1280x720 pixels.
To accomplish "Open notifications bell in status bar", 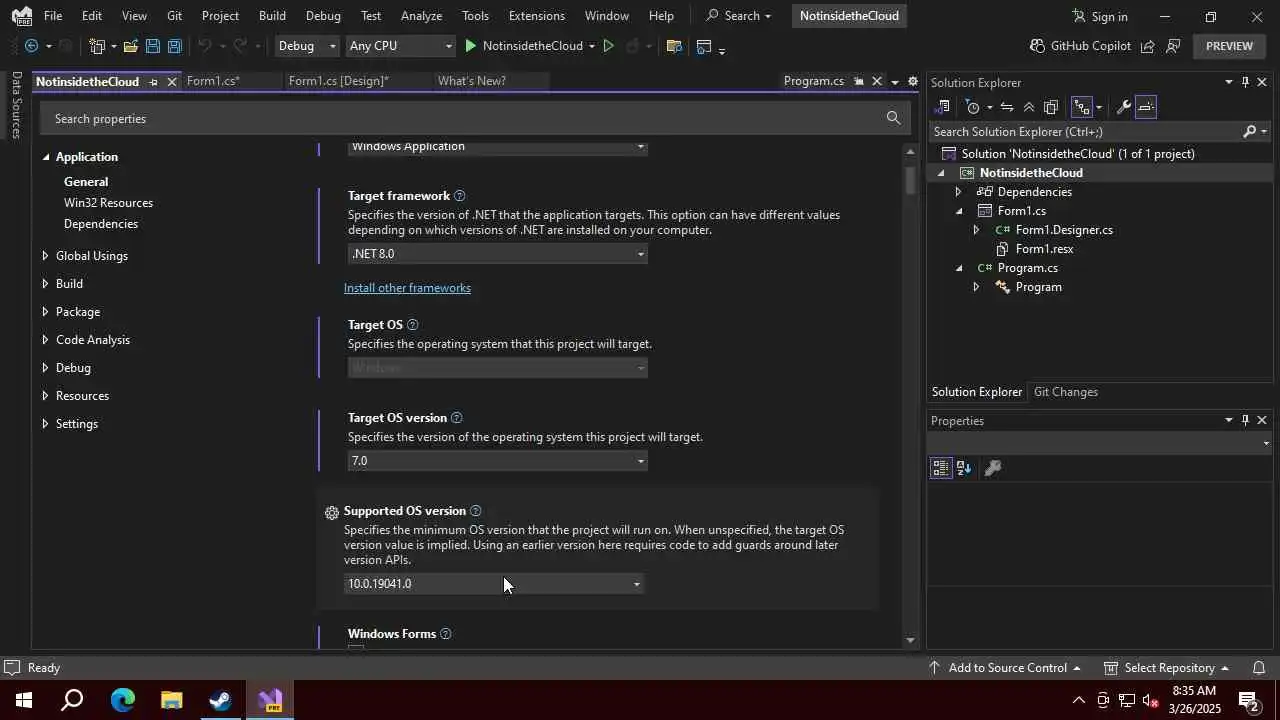I will 1259,668.
